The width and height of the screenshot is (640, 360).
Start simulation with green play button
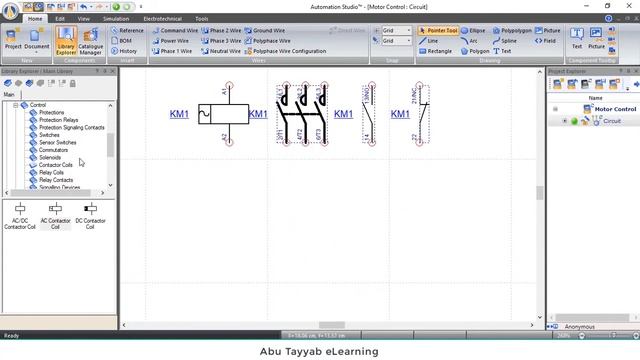(116, 7)
